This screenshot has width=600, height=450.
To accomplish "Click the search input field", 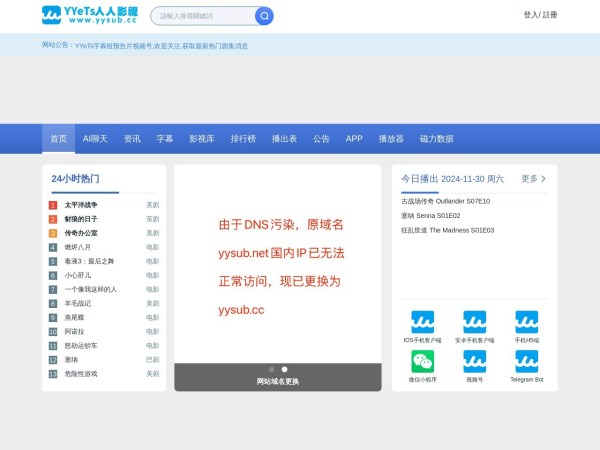I will click(204, 16).
